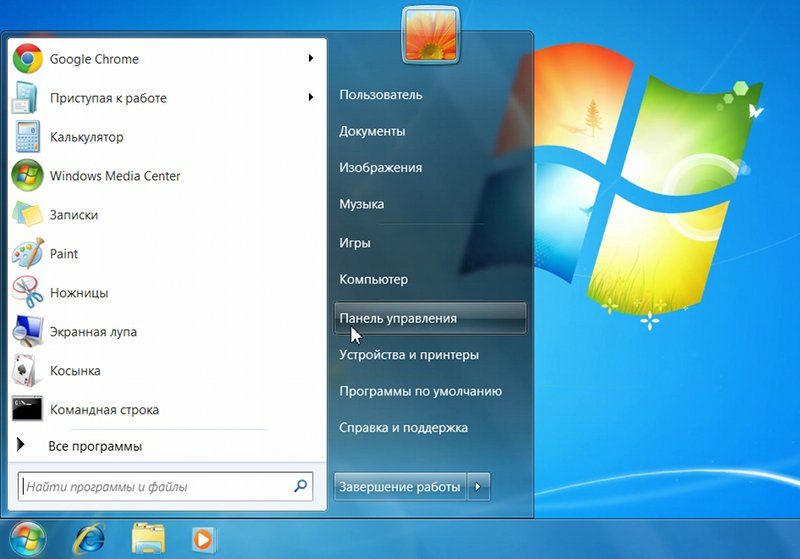Open Программы по умолчанию
Viewport: 800px width, 559px height.
pyautogui.click(x=420, y=391)
